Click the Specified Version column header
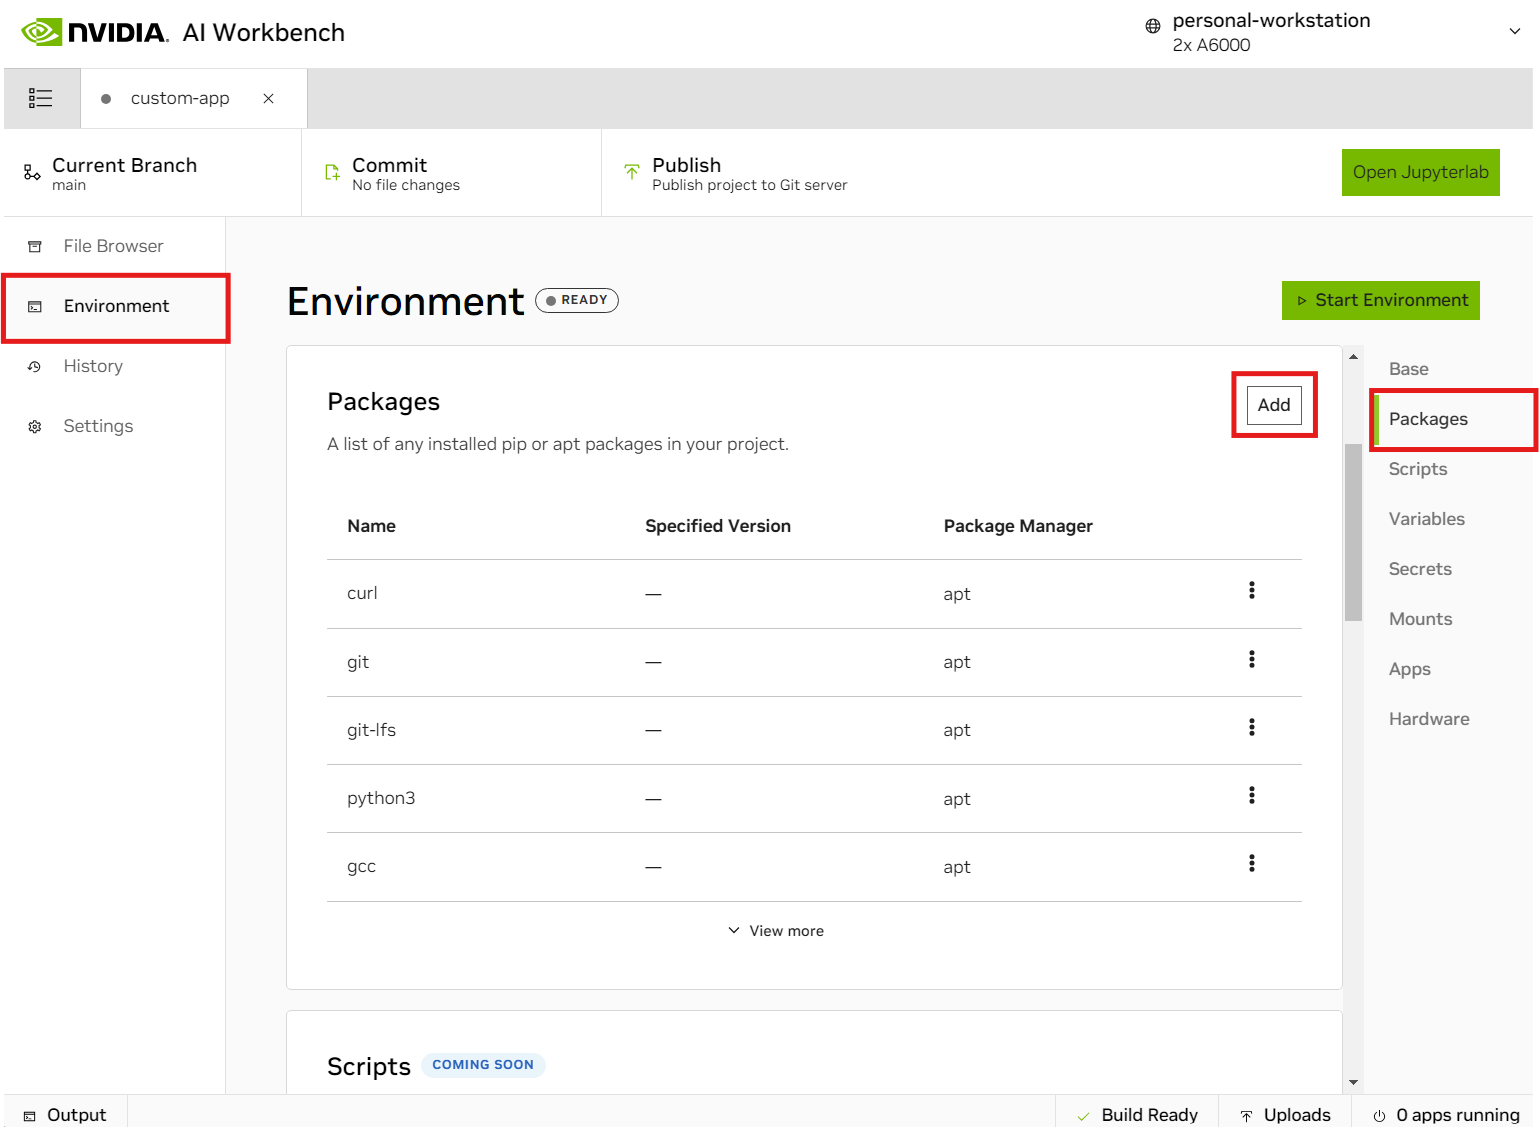This screenshot has width=1539, height=1127. (718, 526)
